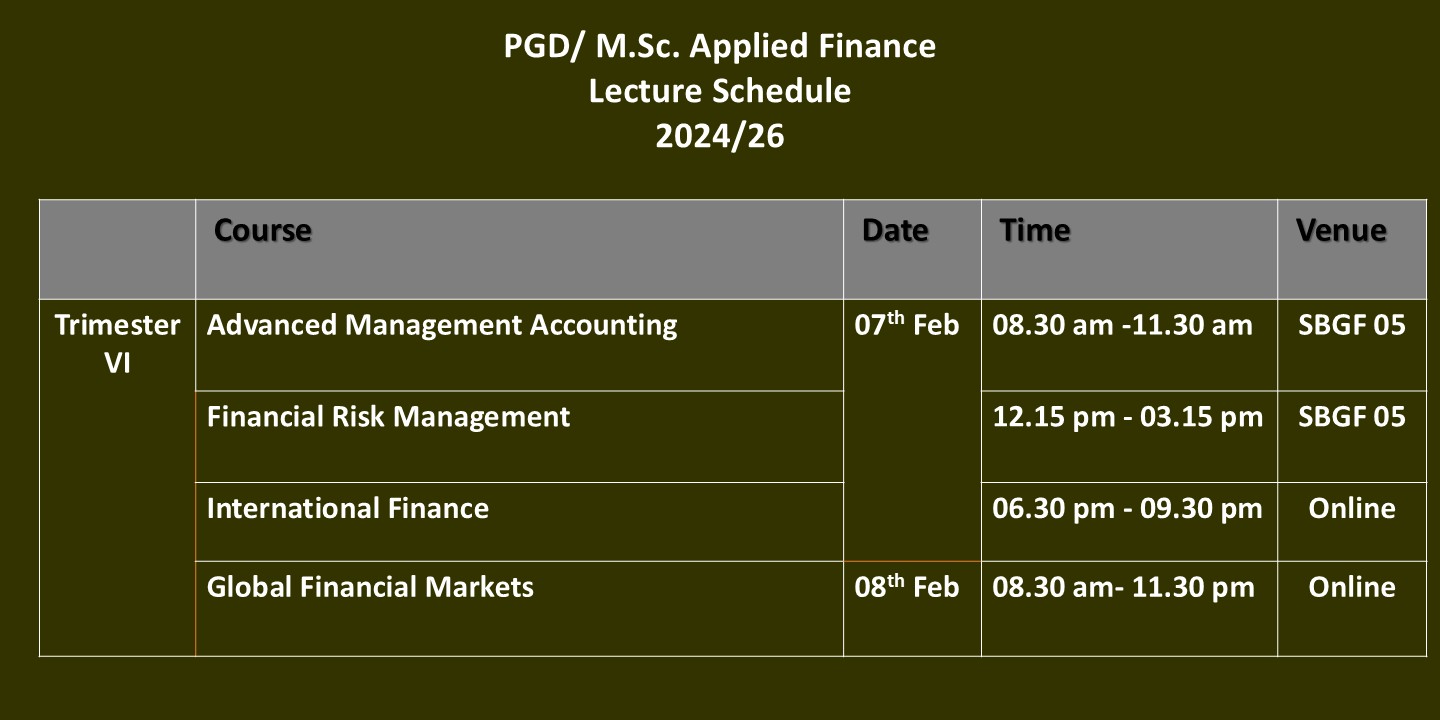The image size is (1440, 720).
Task: Click the 08.30 am -11.30 am time slot
Action: pyautogui.click(x=1122, y=325)
